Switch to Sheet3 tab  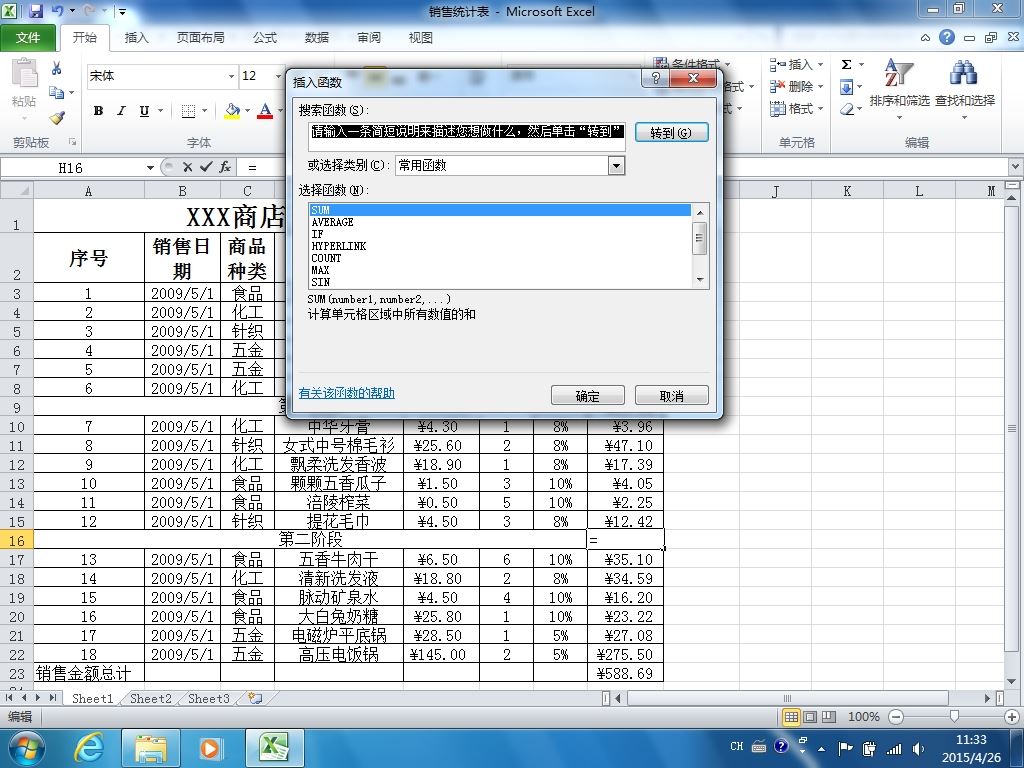point(208,699)
